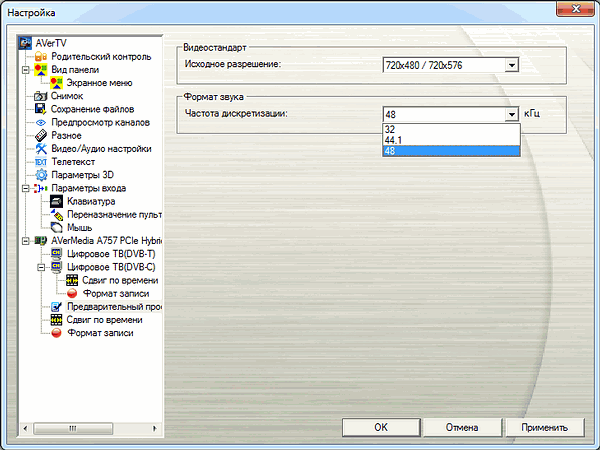The height and width of the screenshot is (450, 600).
Task: Select Цифровое ТВ(DVB-T) tree item
Action: coord(111,254)
